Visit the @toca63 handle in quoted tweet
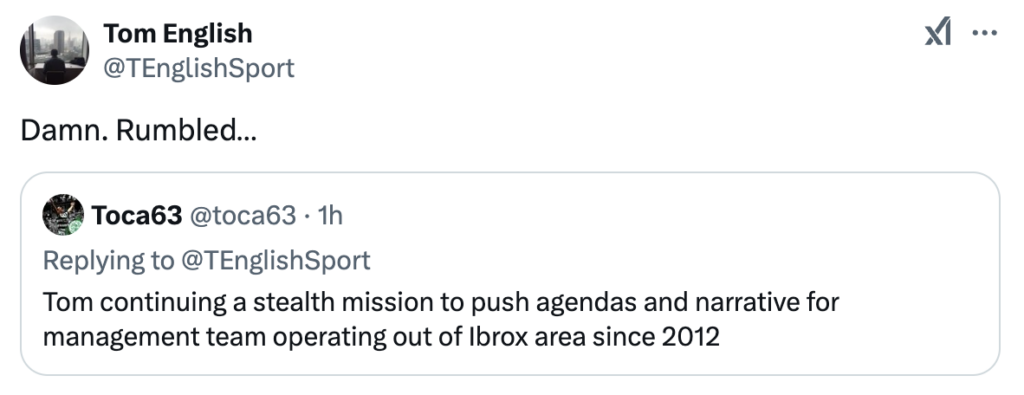The width and height of the screenshot is (1024, 395). point(242,215)
